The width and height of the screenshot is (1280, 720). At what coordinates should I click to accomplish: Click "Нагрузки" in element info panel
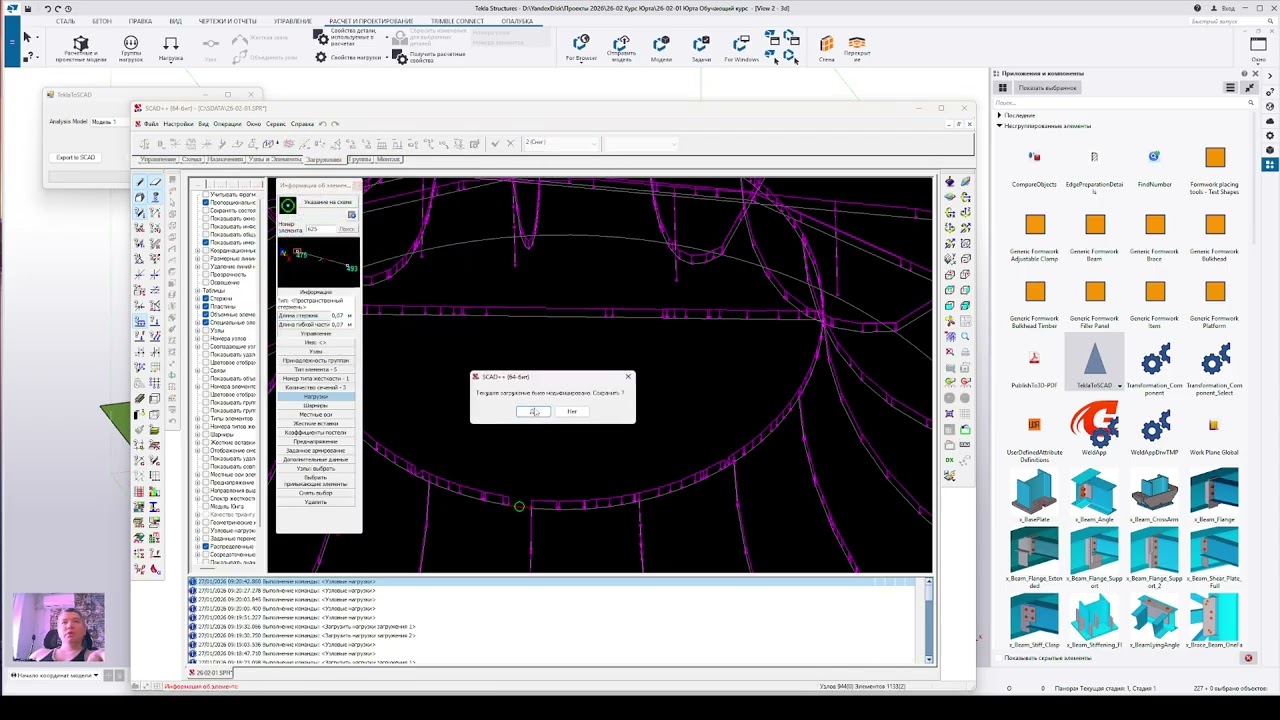click(316, 397)
